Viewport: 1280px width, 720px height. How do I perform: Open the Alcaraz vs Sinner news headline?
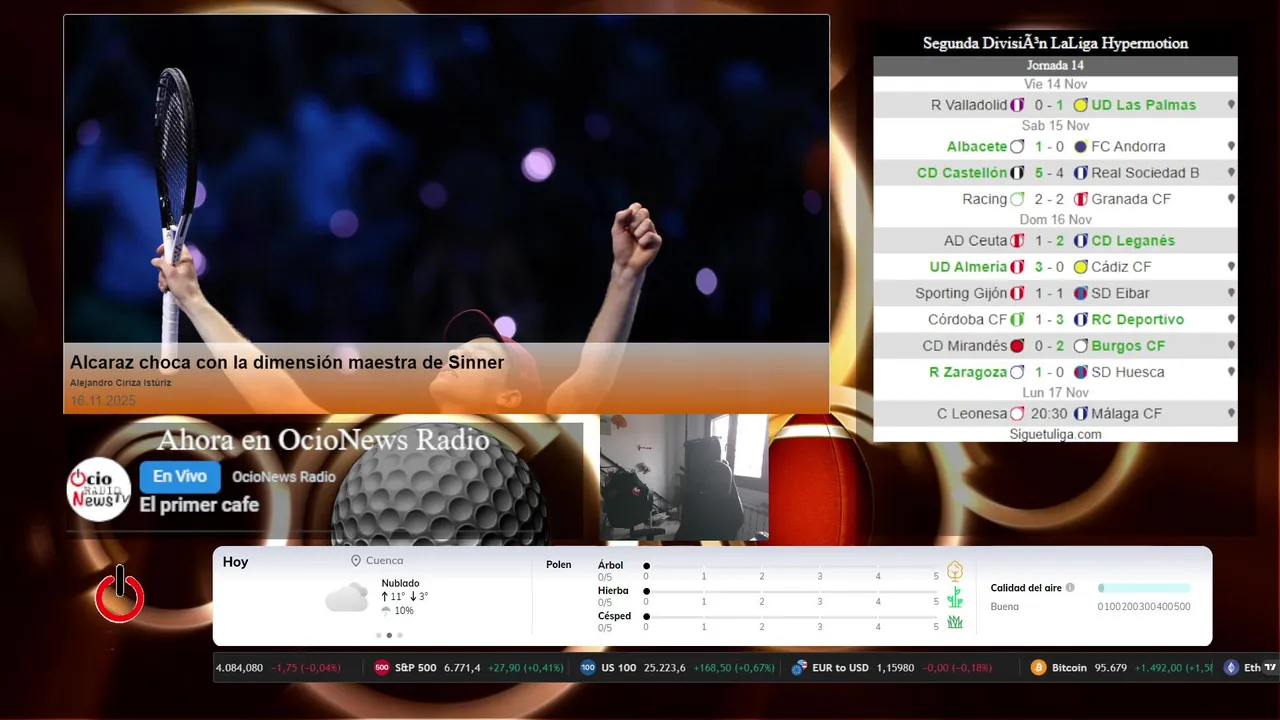click(x=287, y=363)
